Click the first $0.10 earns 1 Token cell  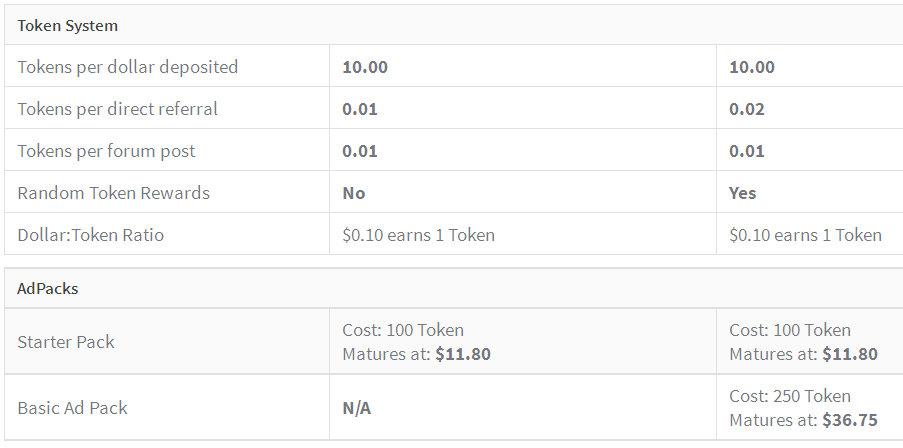pyautogui.click(x=418, y=236)
